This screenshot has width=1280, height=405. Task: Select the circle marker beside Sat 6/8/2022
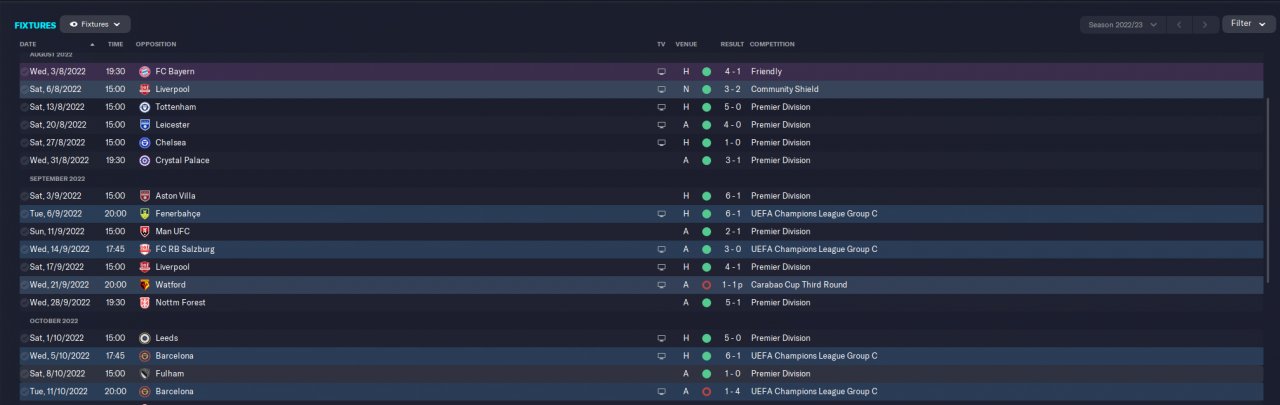[x=24, y=90]
